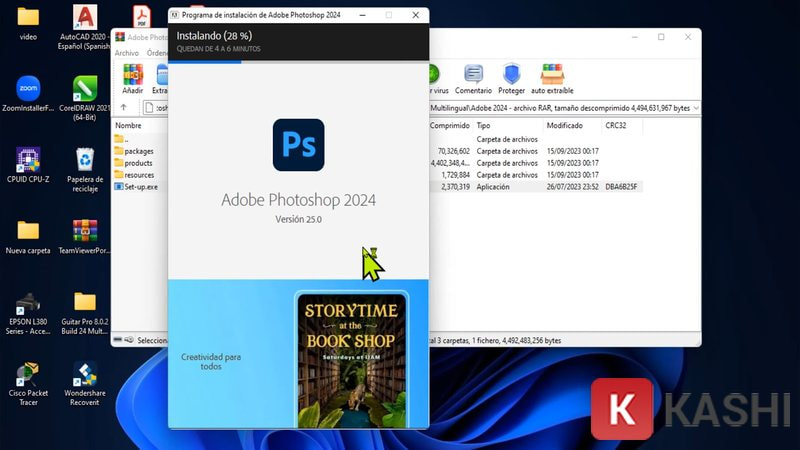Launch CPUID CPU-Z shortcut
This screenshot has width=800, height=450.
pos(28,165)
